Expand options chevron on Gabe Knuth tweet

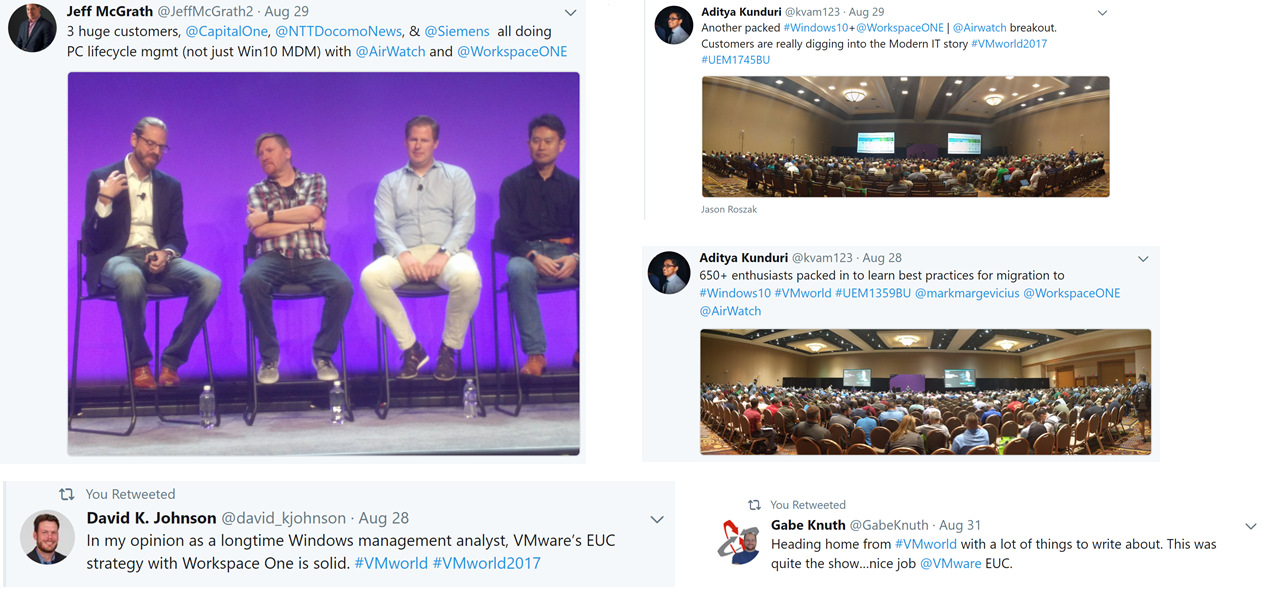(x=1250, y=526)
